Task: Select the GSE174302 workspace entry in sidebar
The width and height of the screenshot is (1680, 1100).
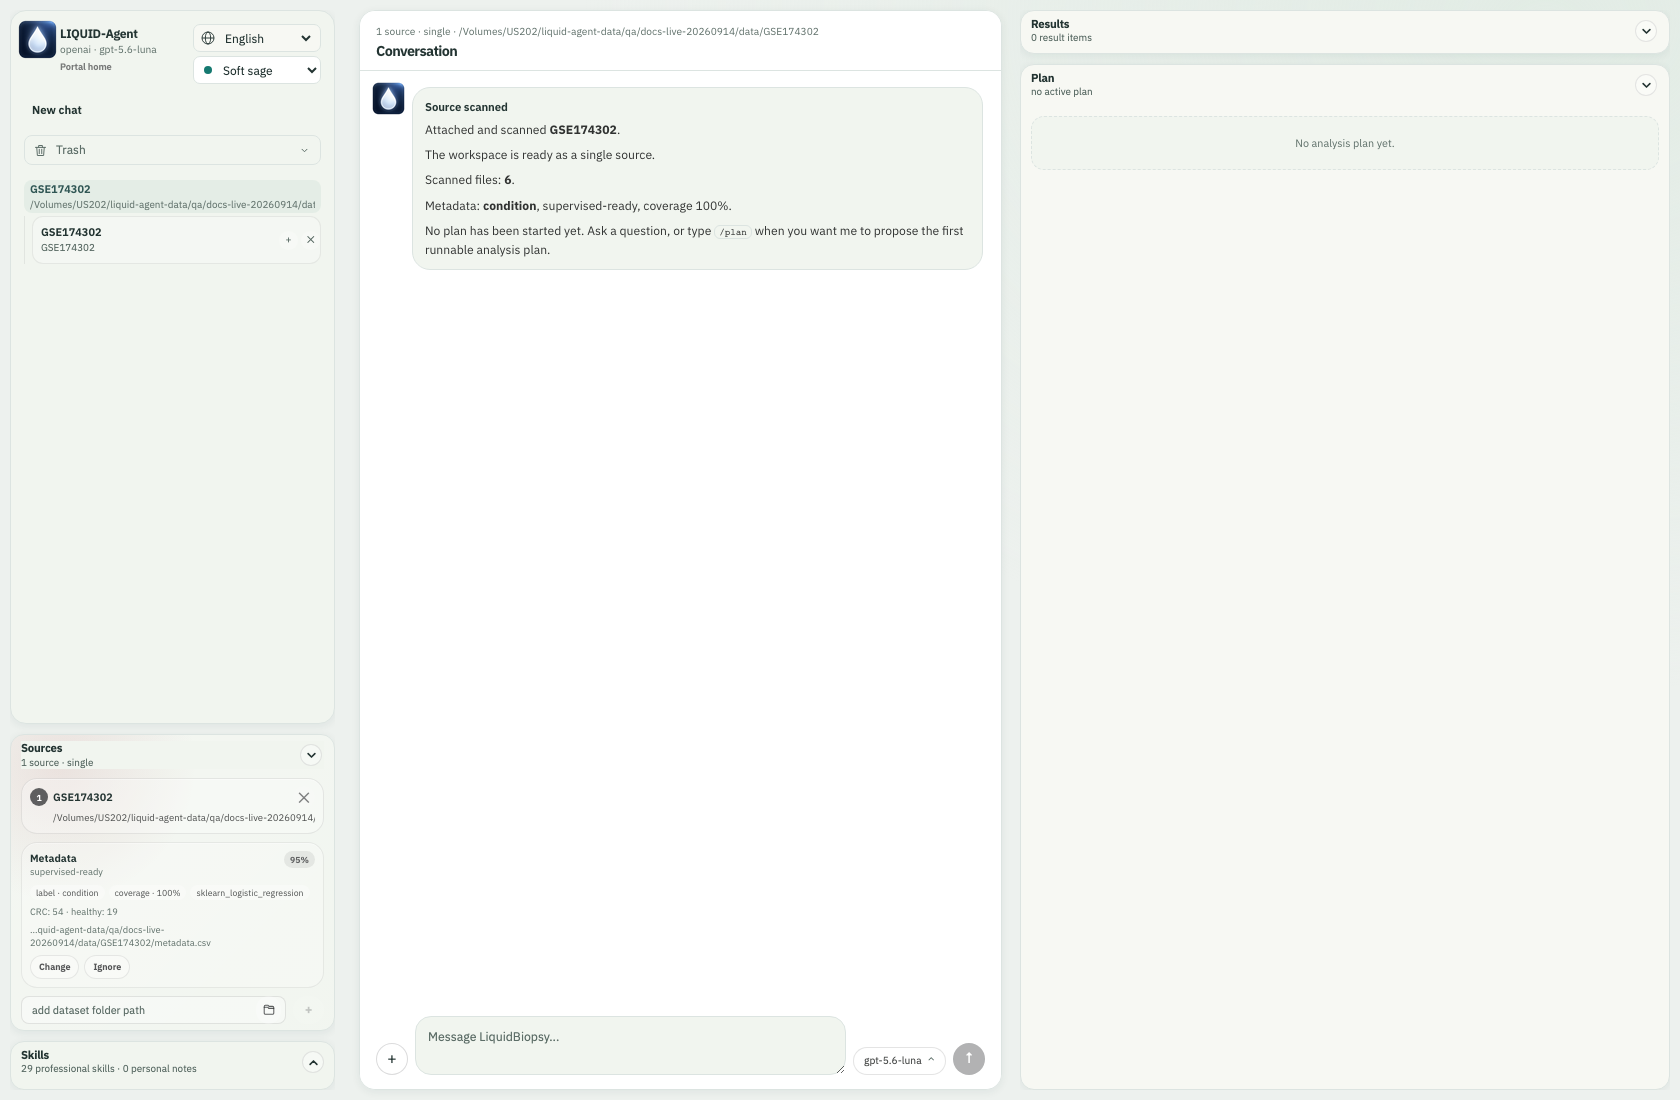Action: tap(172, 196)
